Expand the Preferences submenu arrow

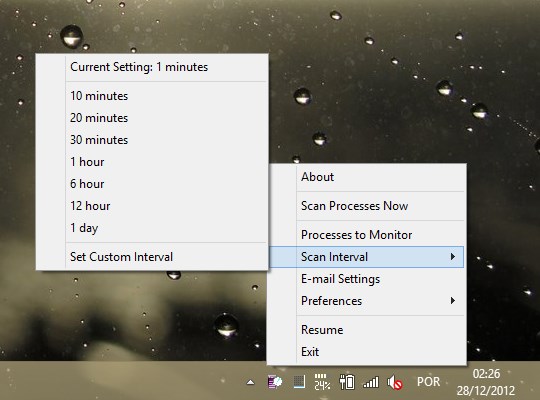pyautogui.click(x=453, y=301)
